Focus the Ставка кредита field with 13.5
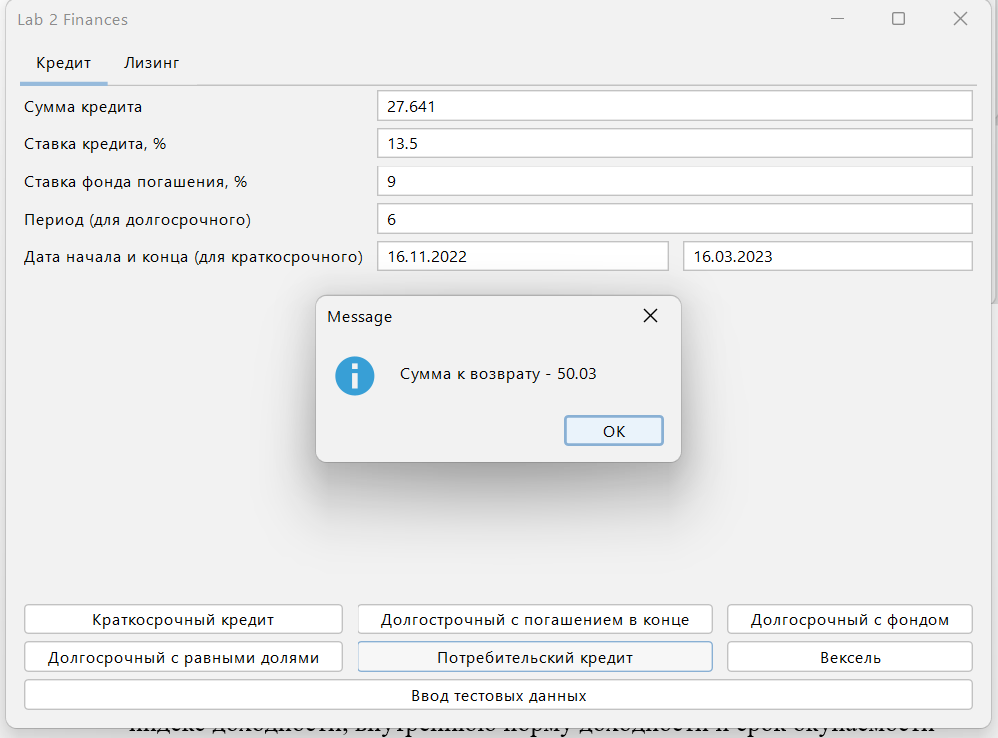This screenshot has height=738, width=998. tap(675, 143)
